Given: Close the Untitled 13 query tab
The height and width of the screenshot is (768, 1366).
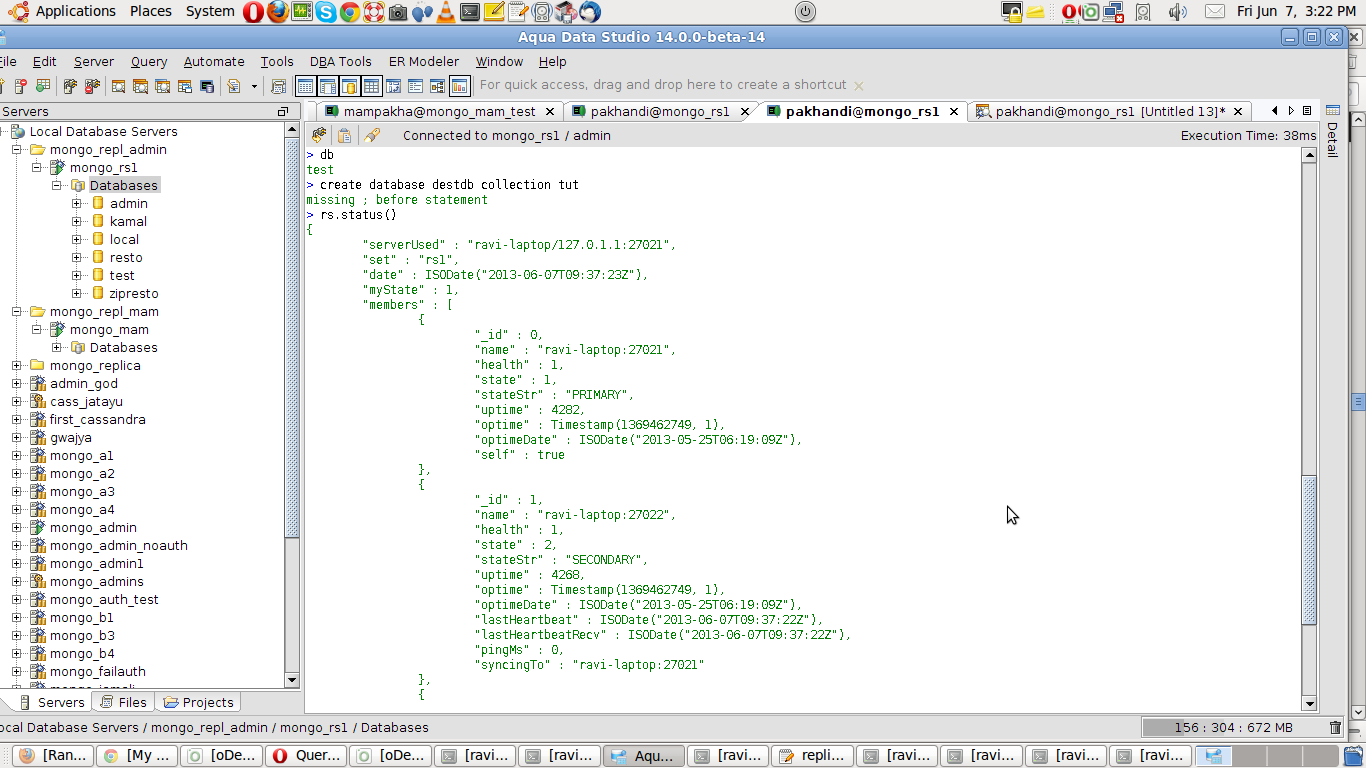Looking at the screenshot, I should [1239, 111].
